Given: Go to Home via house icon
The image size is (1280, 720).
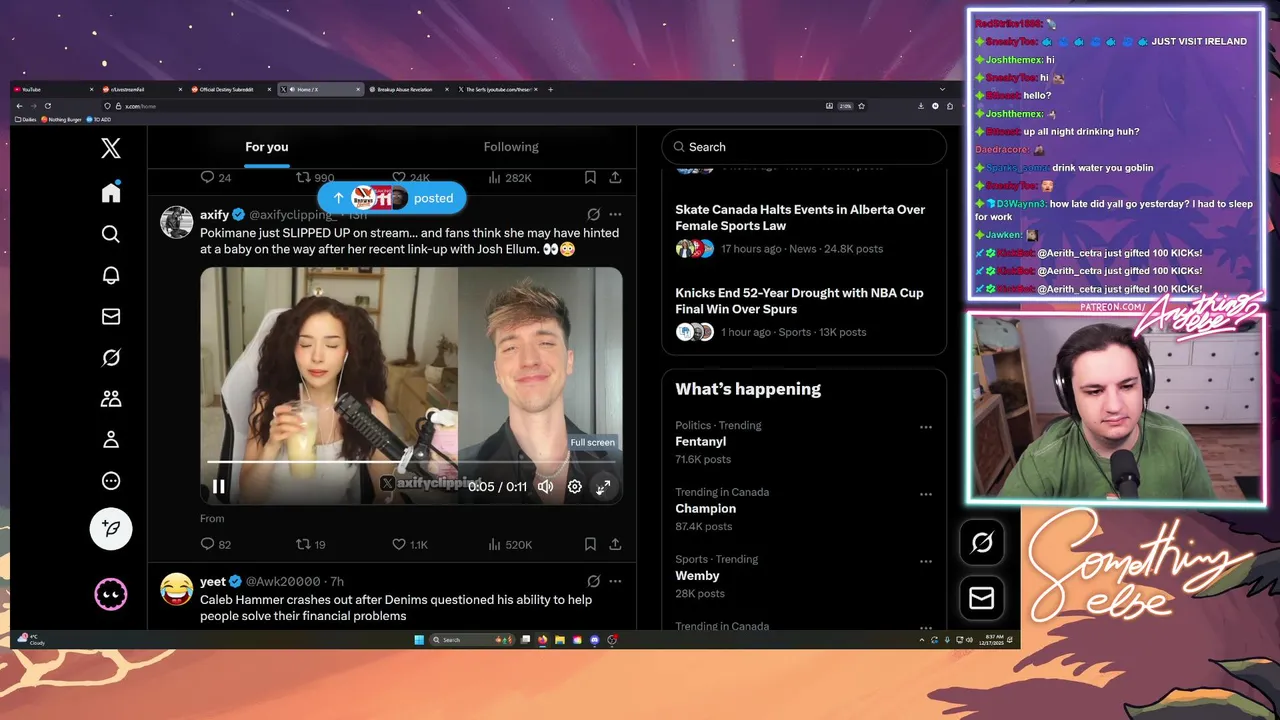Looking at the screenshot, I should pos(111,192).
